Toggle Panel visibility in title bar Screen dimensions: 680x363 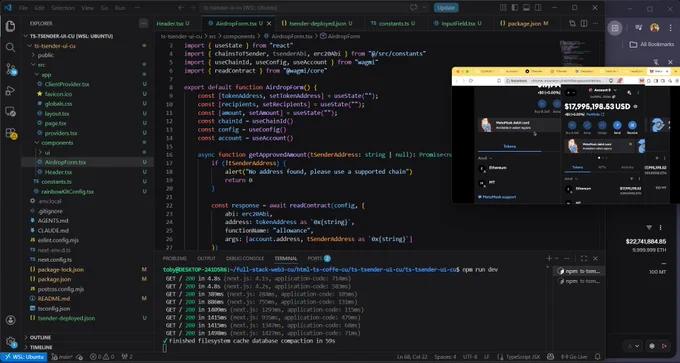(526, 8)
